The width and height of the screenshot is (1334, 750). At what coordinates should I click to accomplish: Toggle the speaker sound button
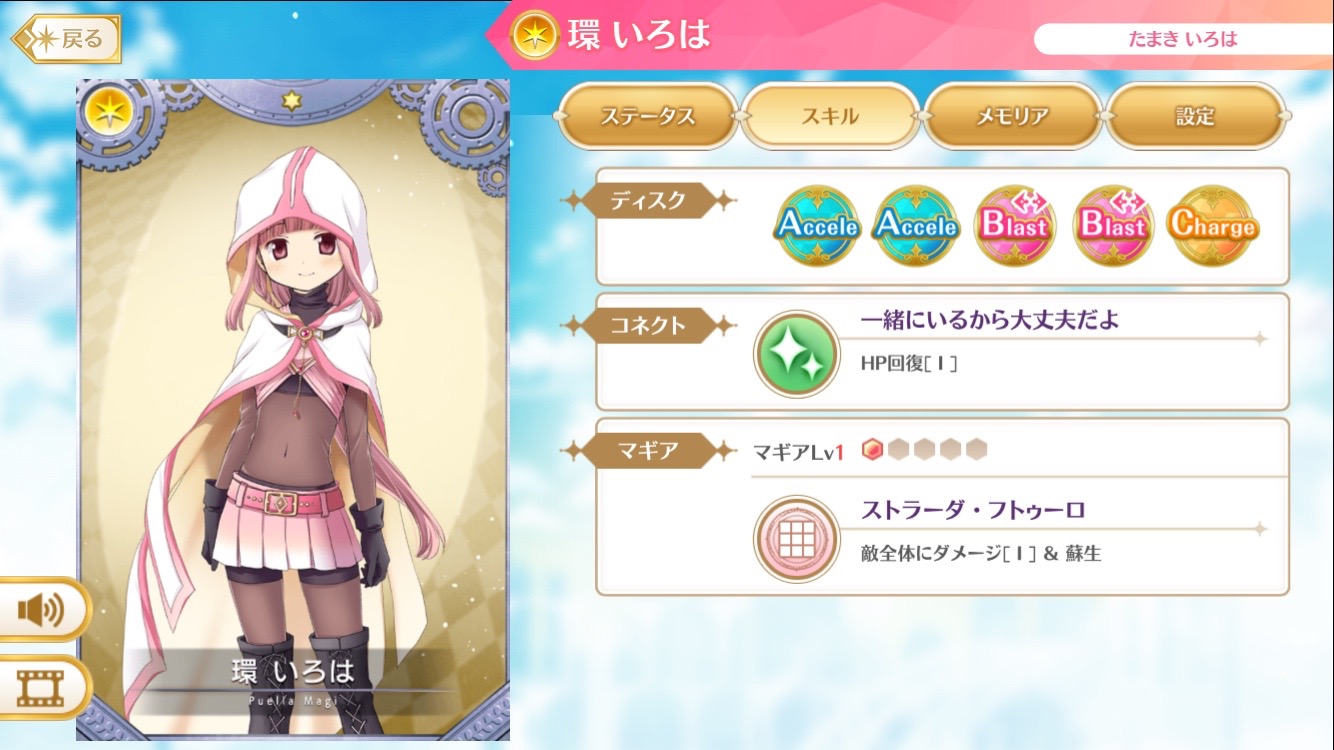(x=42, y=609)
